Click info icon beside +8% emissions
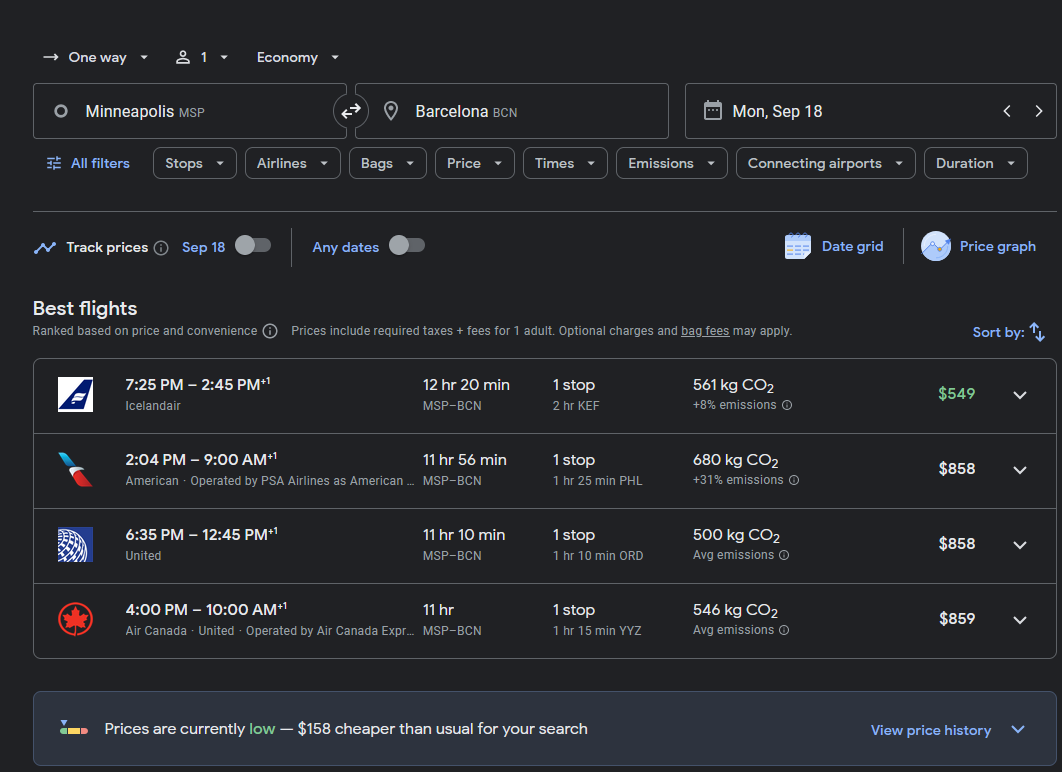This screenshot has height=772, width=1062. click(x=787, y=405)
